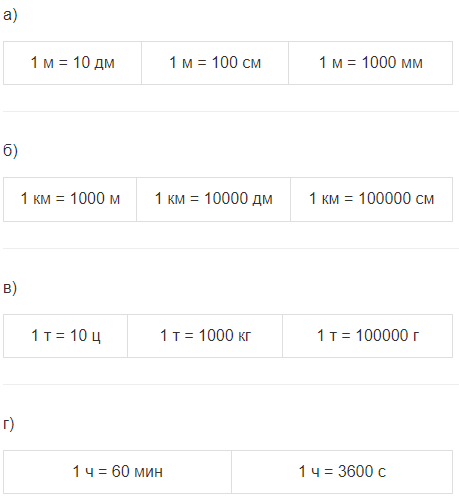Click the section label 'б)'
Screen dimensions: 459x501
pos(10,151)
